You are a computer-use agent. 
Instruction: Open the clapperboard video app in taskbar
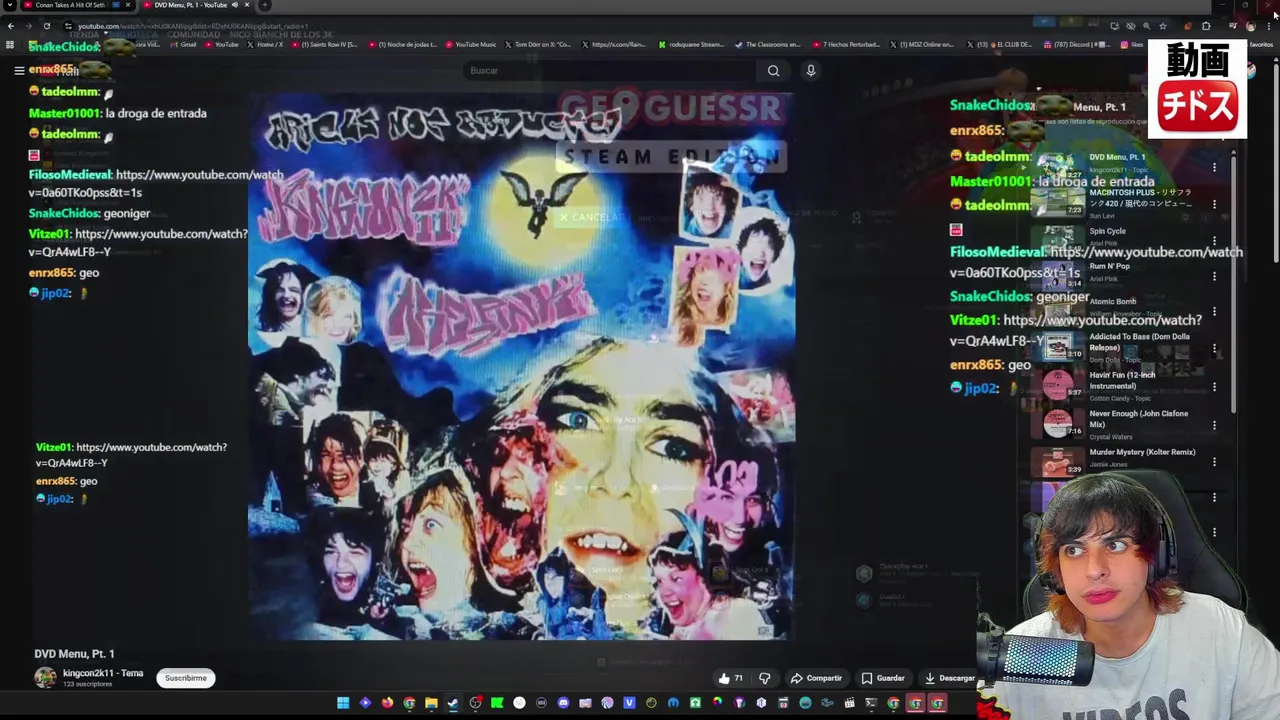tap(849, 703)
